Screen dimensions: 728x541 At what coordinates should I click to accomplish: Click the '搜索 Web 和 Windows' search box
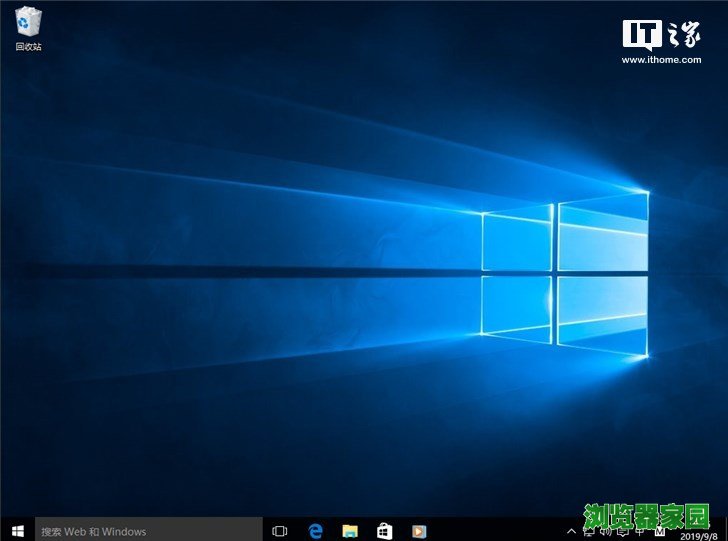click(x=148, y=530)
